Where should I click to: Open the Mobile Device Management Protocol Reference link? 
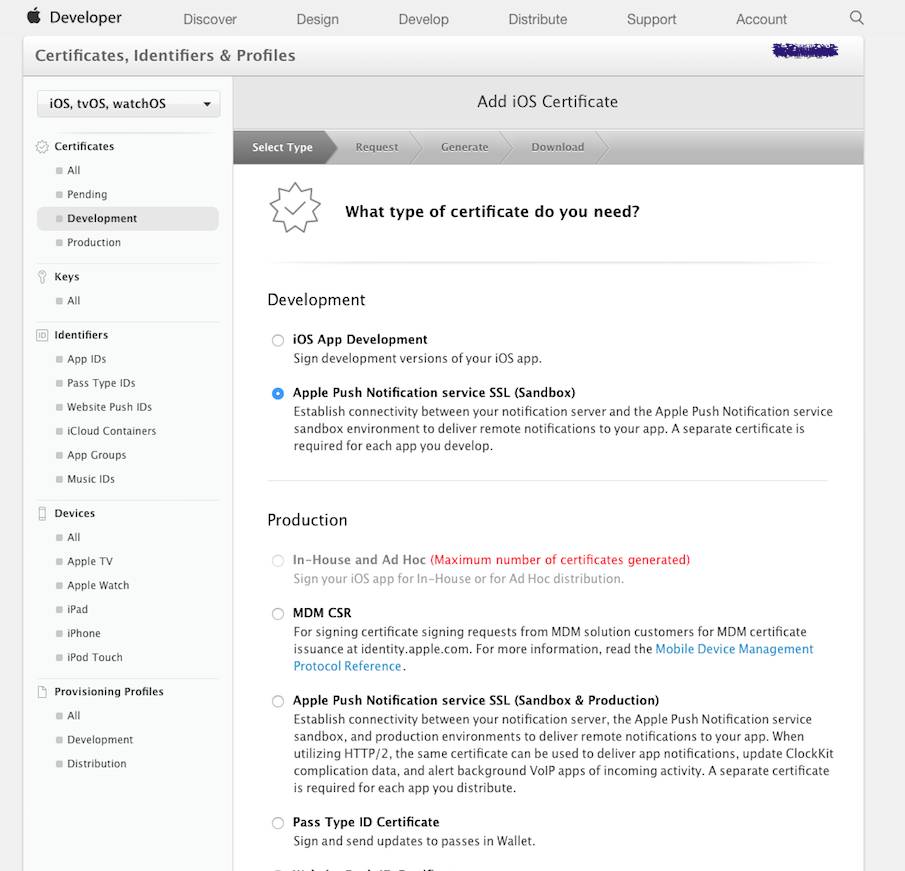[734, 649]
